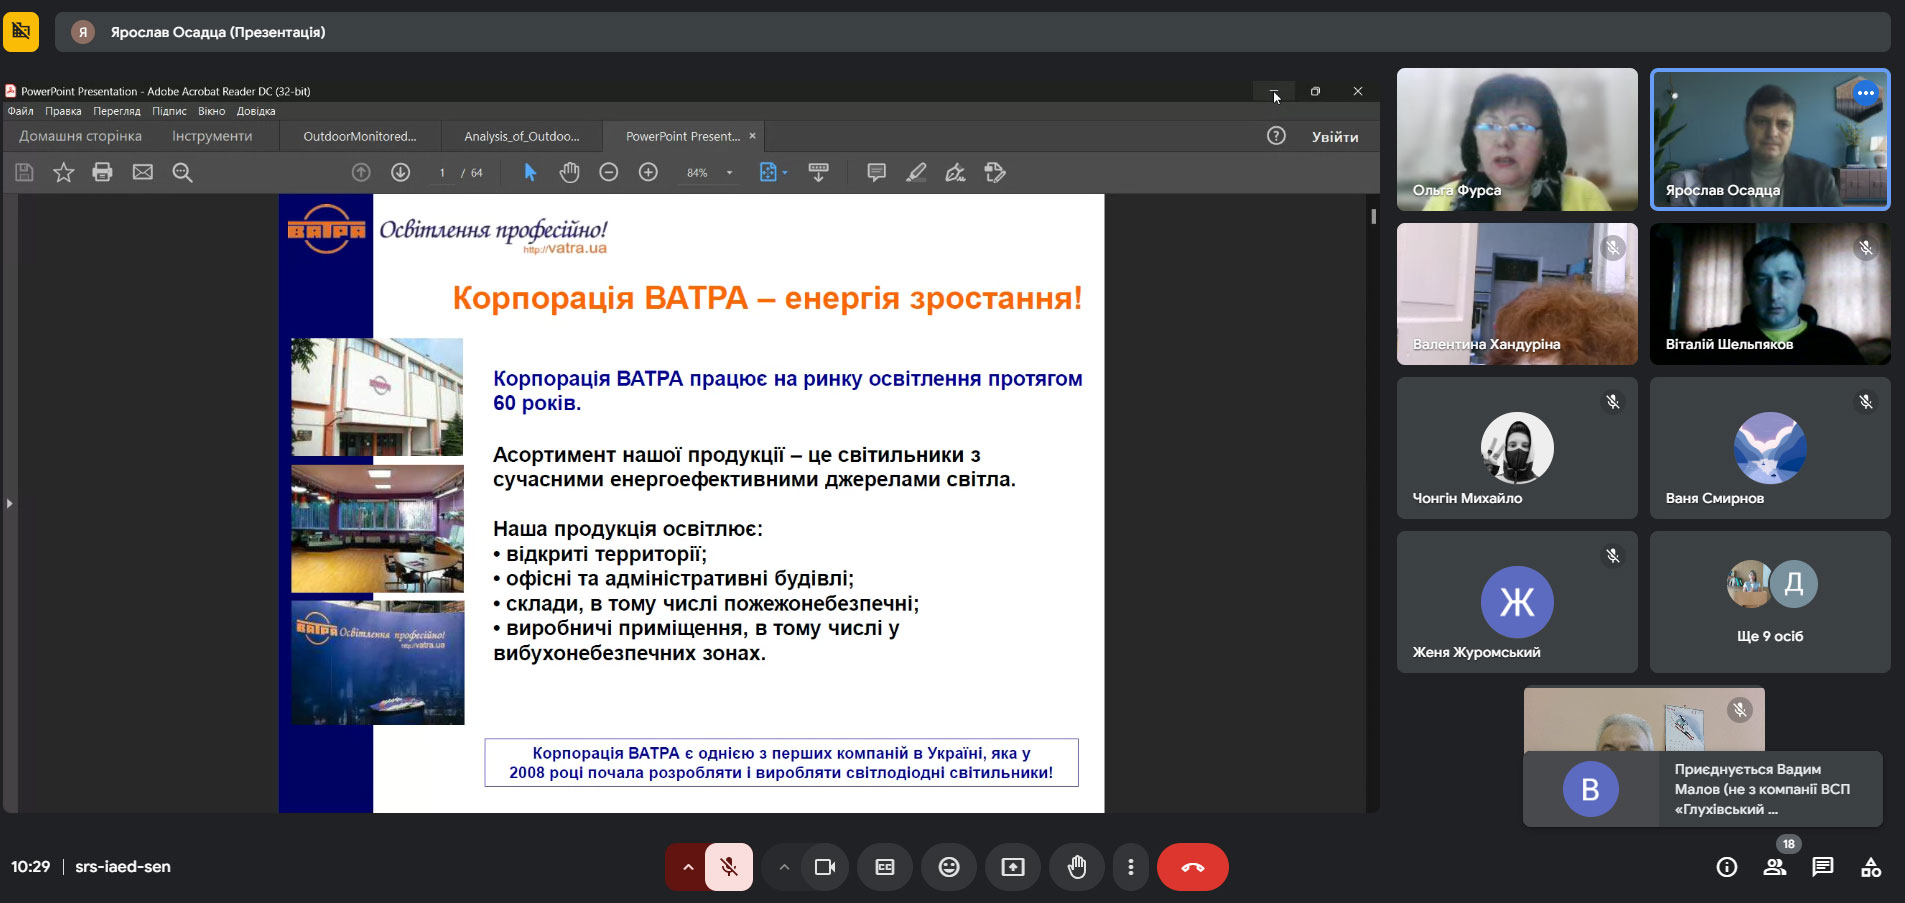Screen dimensions: 1905x903
Task: Click the current page number field
Action: click(442, 173)
